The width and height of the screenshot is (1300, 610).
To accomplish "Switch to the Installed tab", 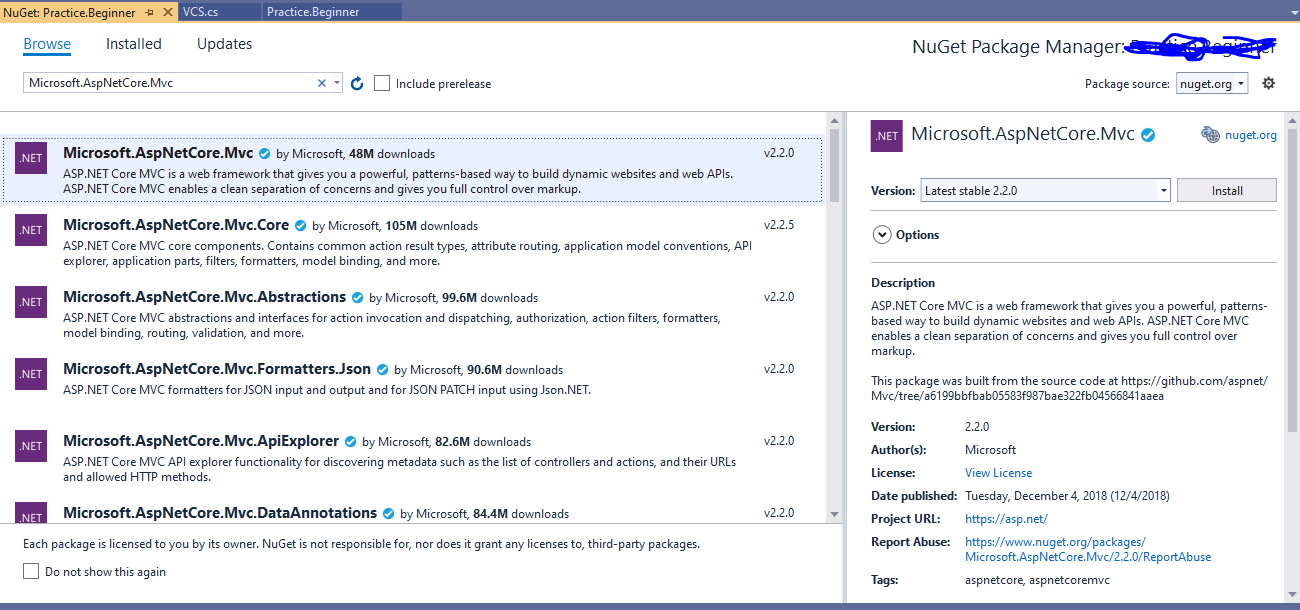I will point(134,44).
